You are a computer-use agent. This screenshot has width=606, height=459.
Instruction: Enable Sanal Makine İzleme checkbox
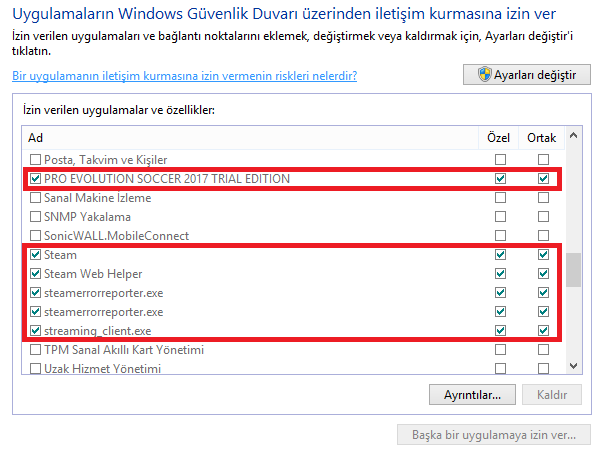(35, 198)
